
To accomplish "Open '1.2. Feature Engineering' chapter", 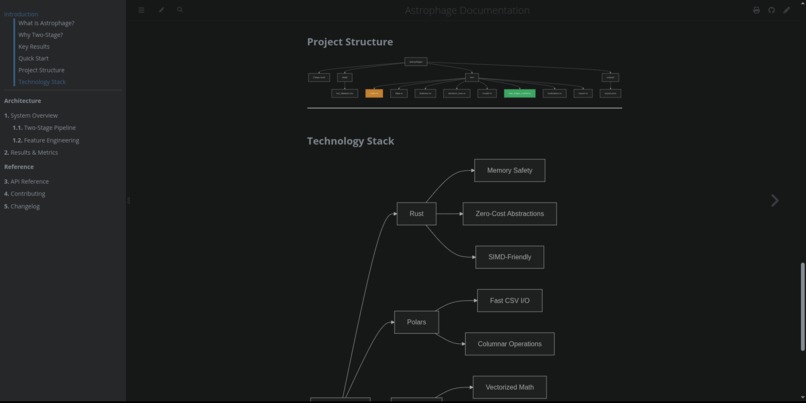I will click(46, 140).
